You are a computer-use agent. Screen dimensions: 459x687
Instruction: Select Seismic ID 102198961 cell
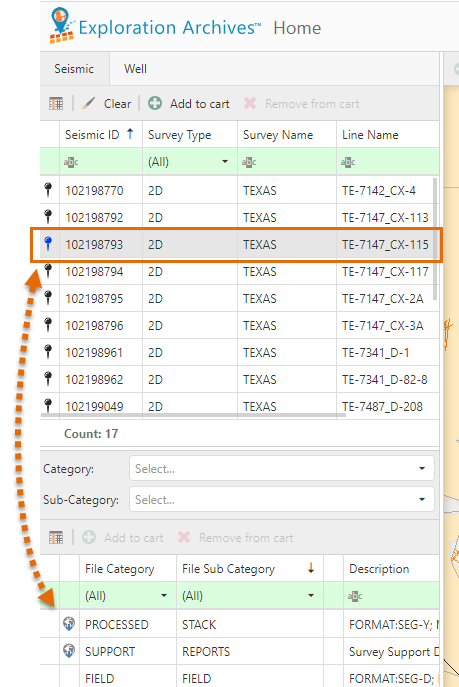pos(101,353)
